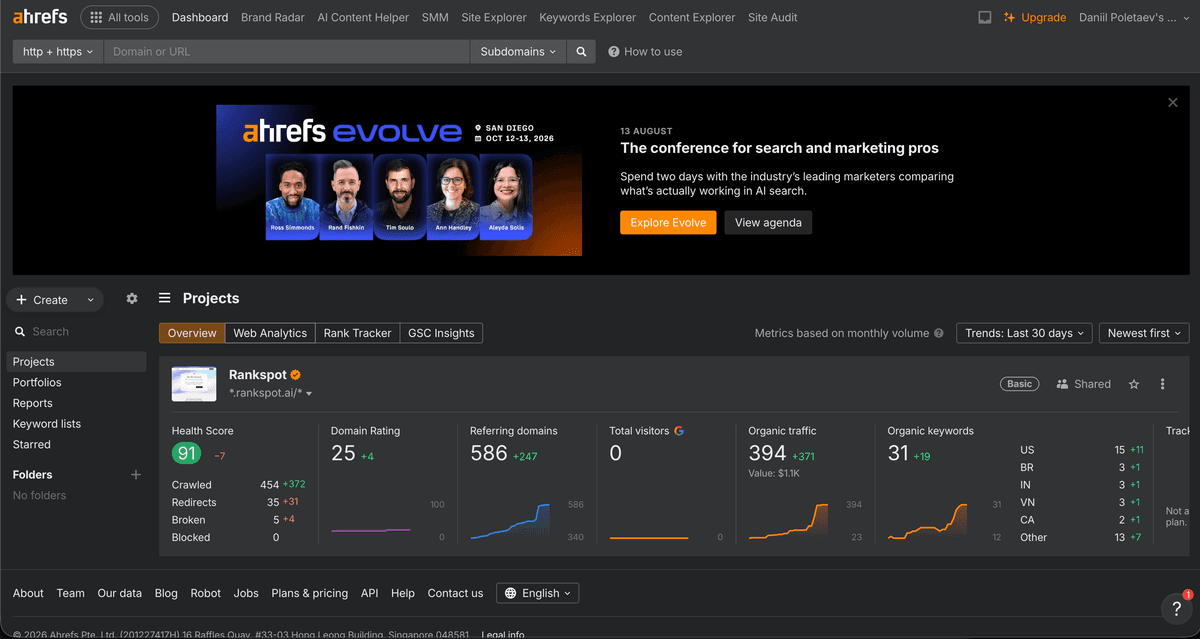
Task: Open the Subdomains mode dropdown
Action: [518, 51]
